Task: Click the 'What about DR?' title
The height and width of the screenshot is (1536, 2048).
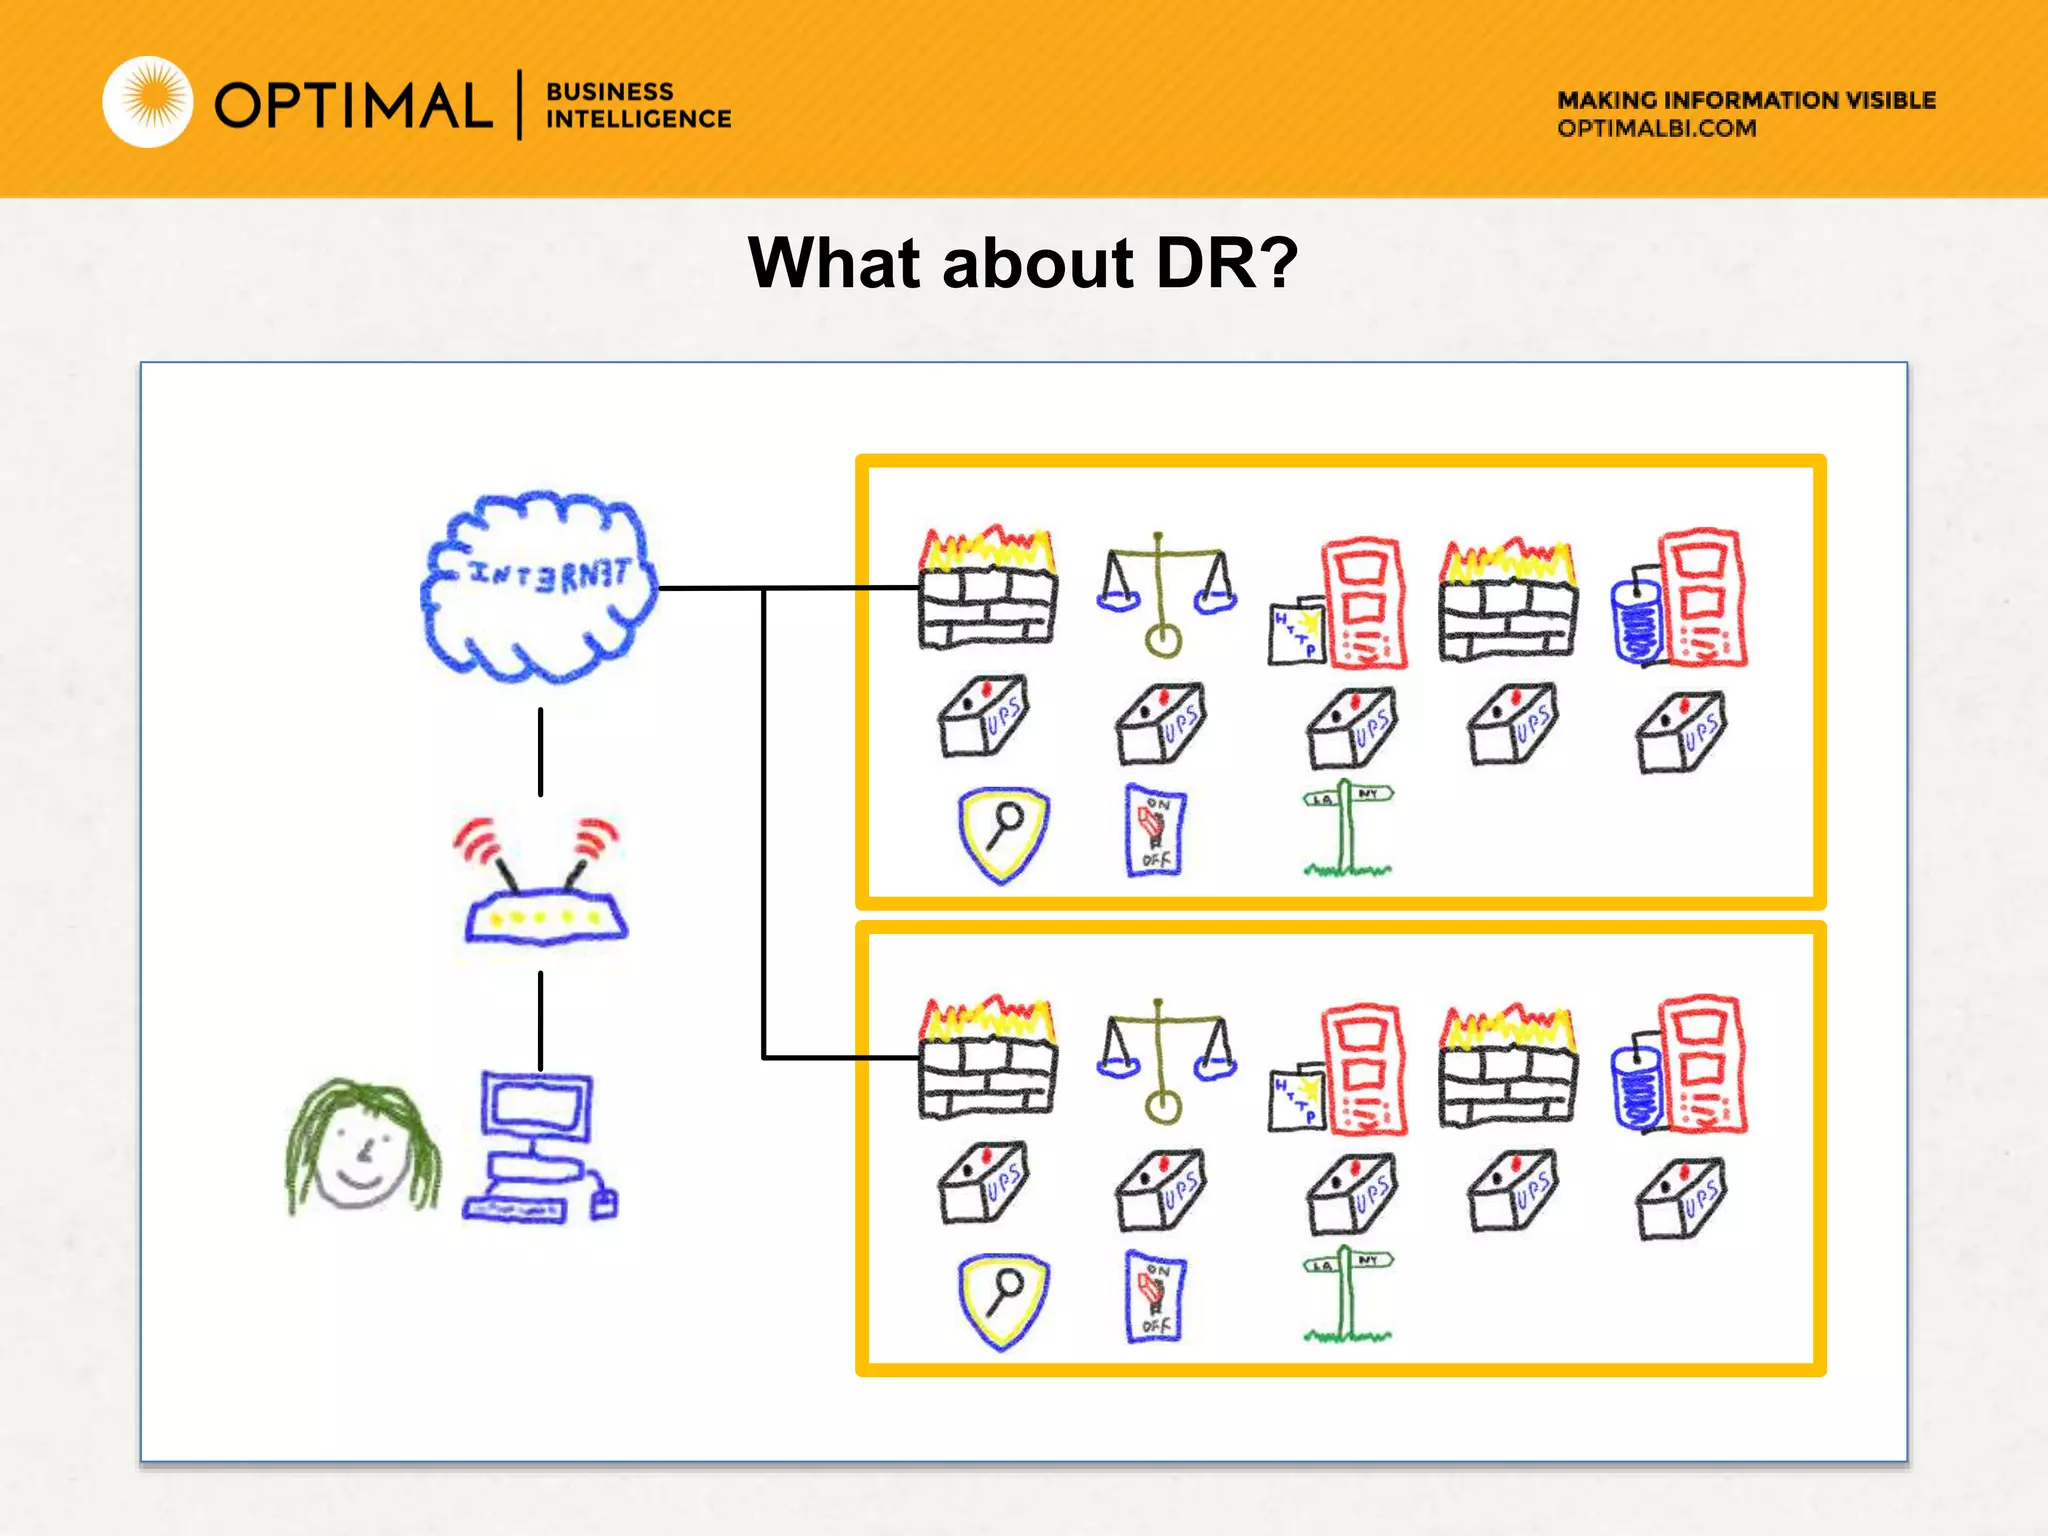Action: point(1022,263)
